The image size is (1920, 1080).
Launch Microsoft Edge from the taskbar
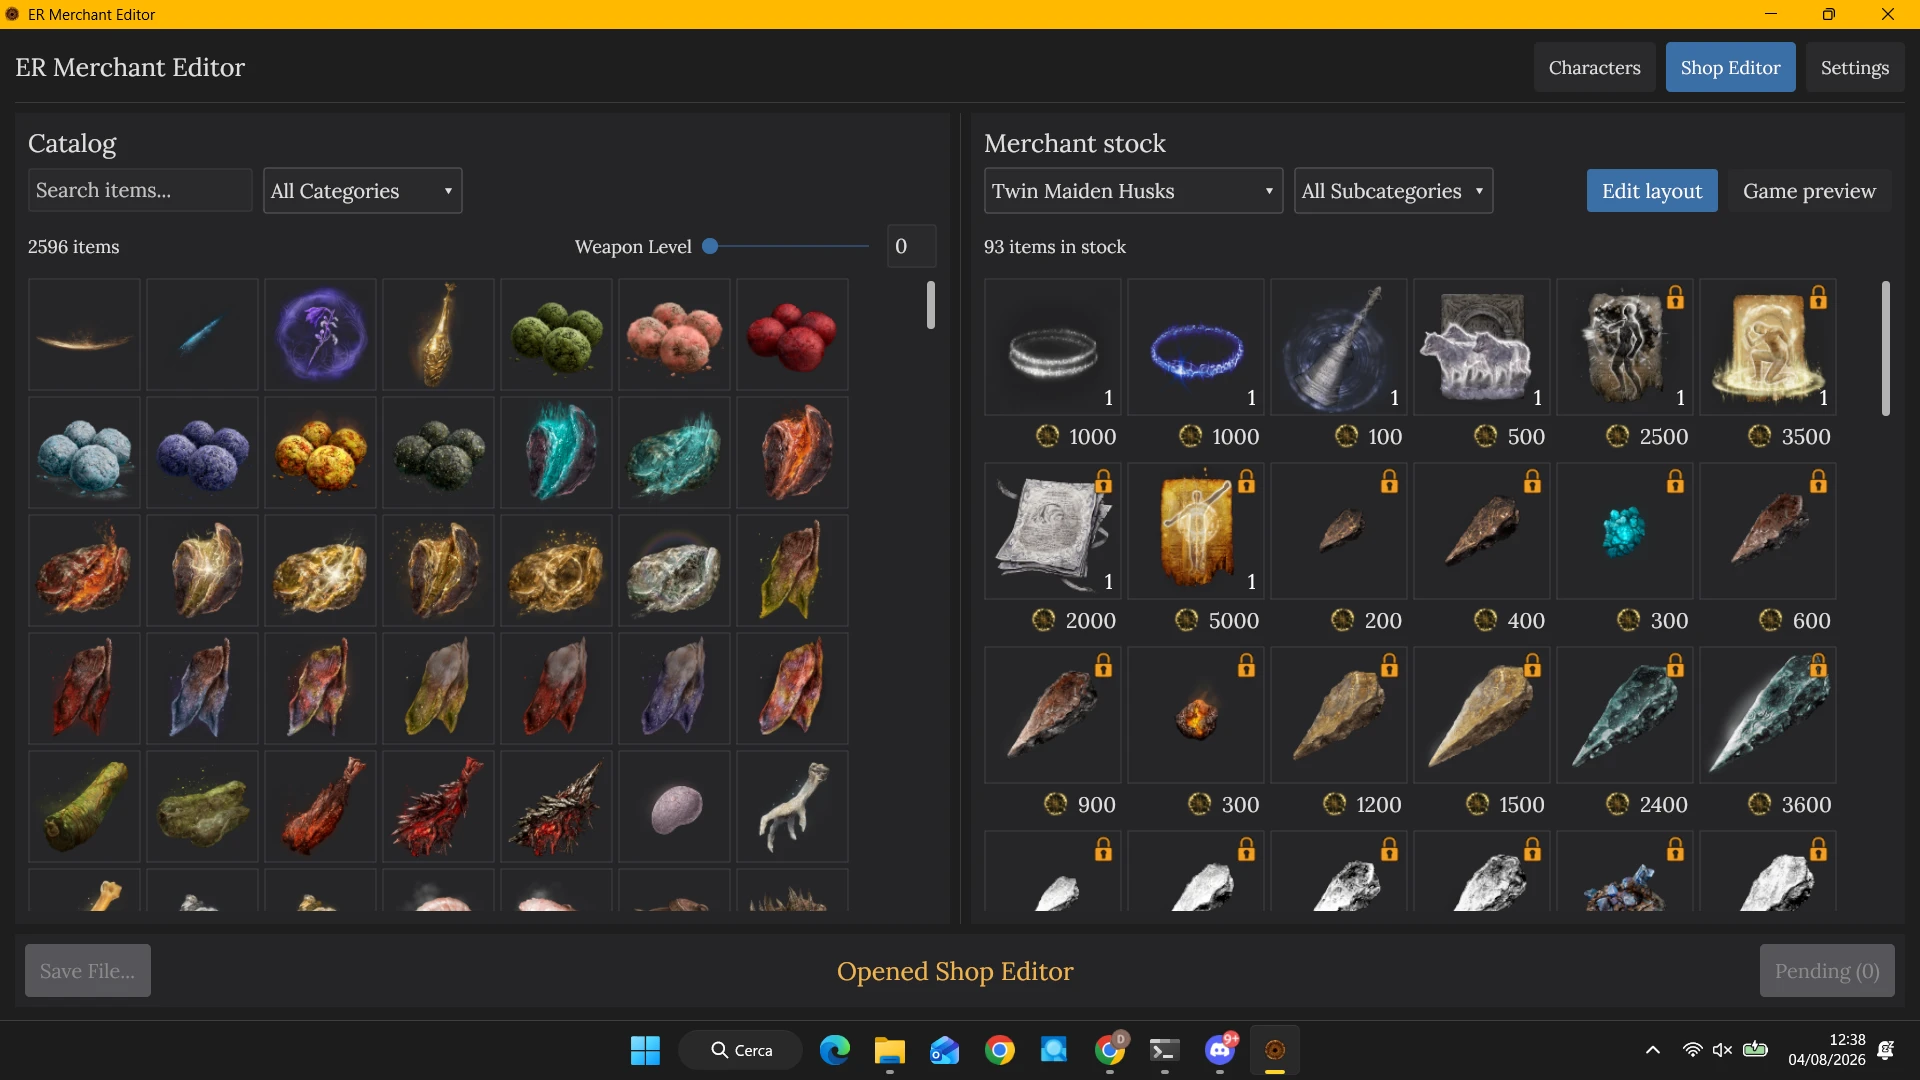pos(834,1050)
